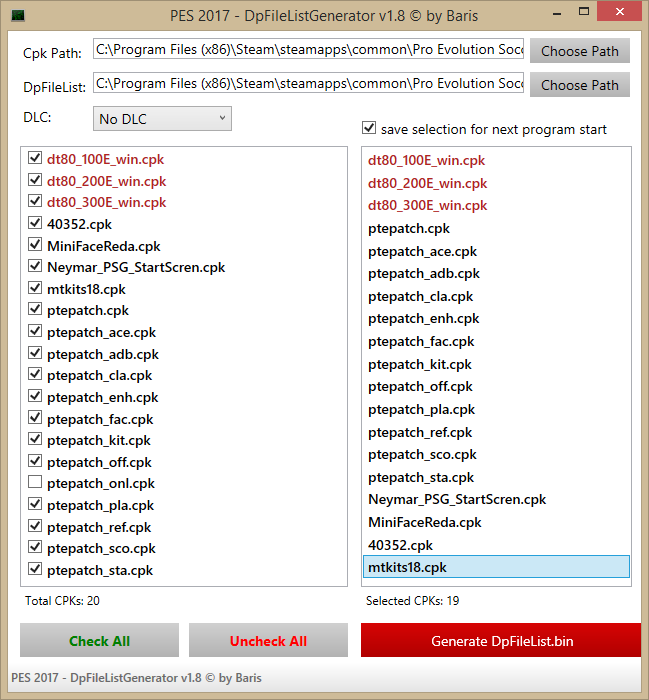Select ptepatch_sco.cpk in the right list
Image resolution: width=649 pixels, height=700 pixels.
tap(496, 454)
